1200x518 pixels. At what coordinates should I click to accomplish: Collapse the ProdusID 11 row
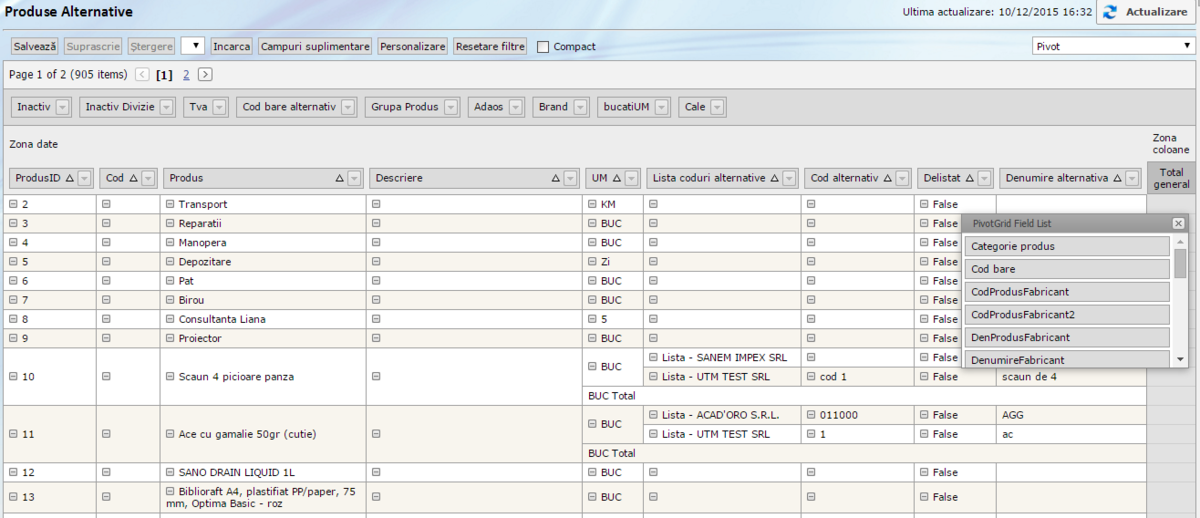coord(13,434)
